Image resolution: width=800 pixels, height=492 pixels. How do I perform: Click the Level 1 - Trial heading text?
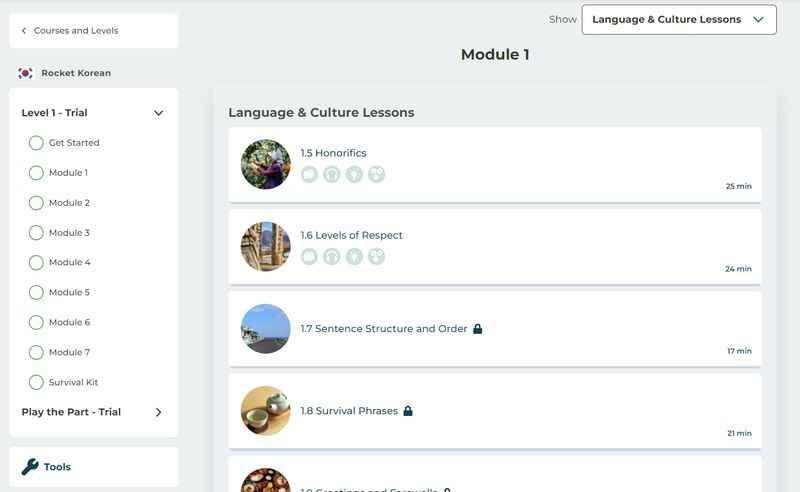[55, 113]
